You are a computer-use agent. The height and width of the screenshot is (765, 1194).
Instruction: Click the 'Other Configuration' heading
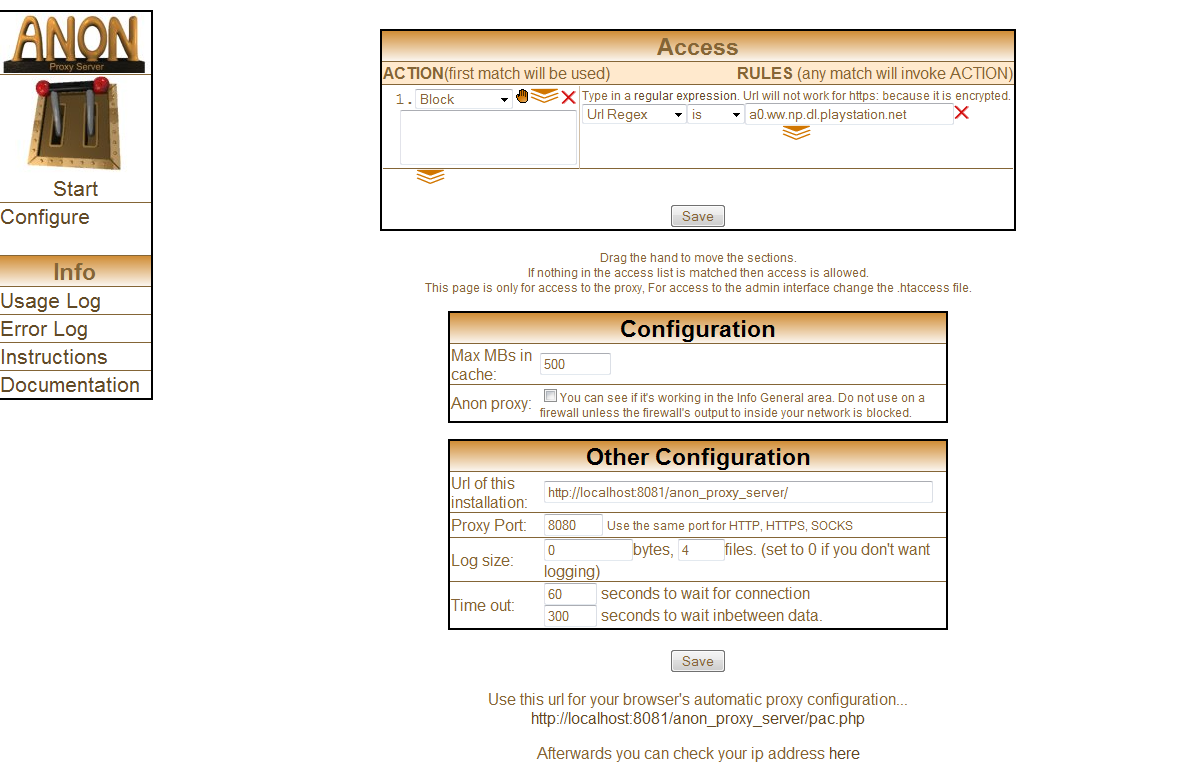[698, 457]
